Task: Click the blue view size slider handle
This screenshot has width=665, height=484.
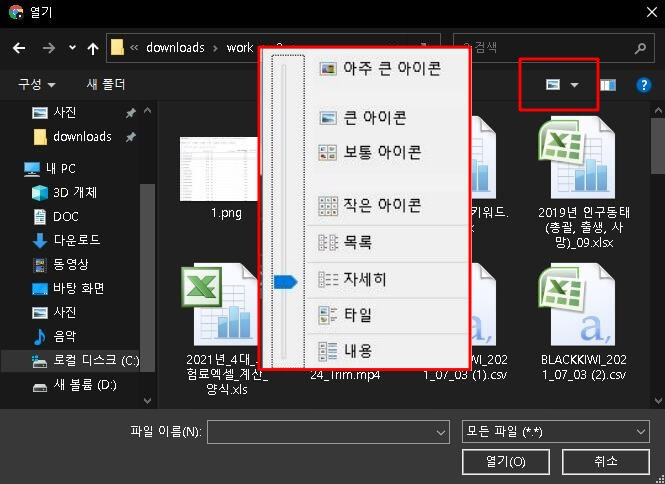Action: pos(285,282)
